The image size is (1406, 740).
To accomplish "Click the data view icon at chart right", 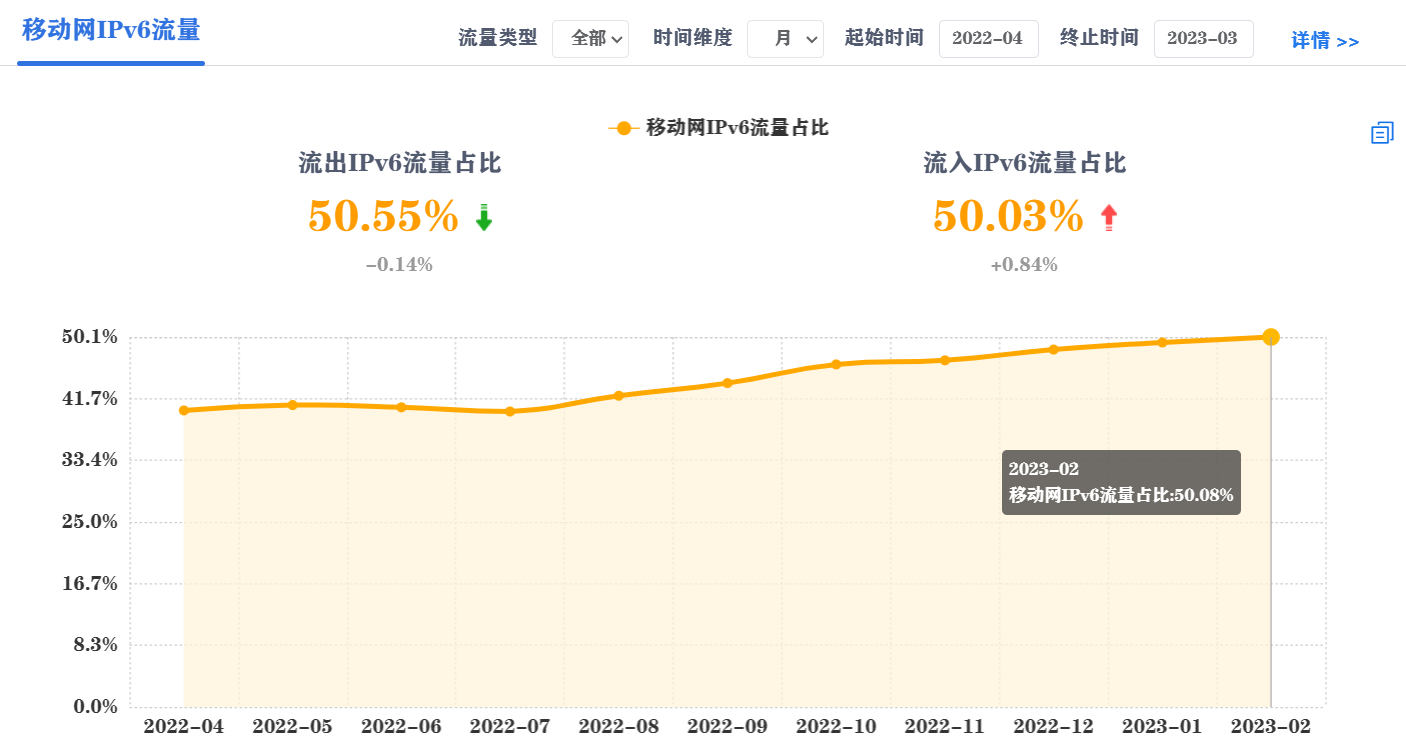I will tap(1382, 132).
